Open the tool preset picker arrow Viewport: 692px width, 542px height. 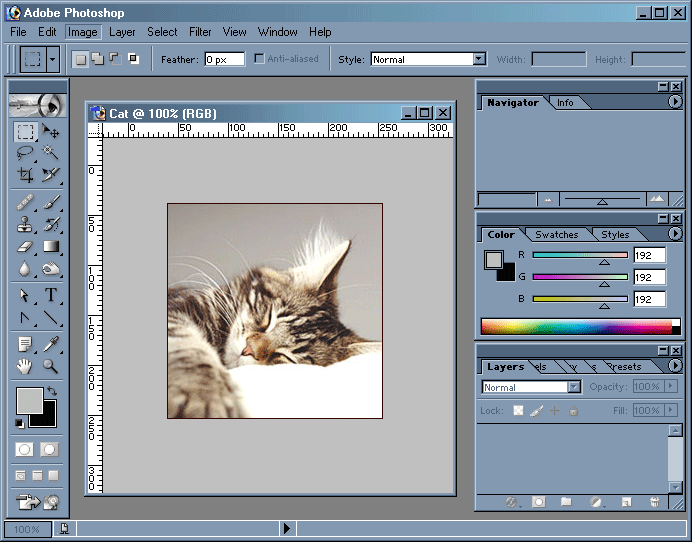tap(53, 59)
